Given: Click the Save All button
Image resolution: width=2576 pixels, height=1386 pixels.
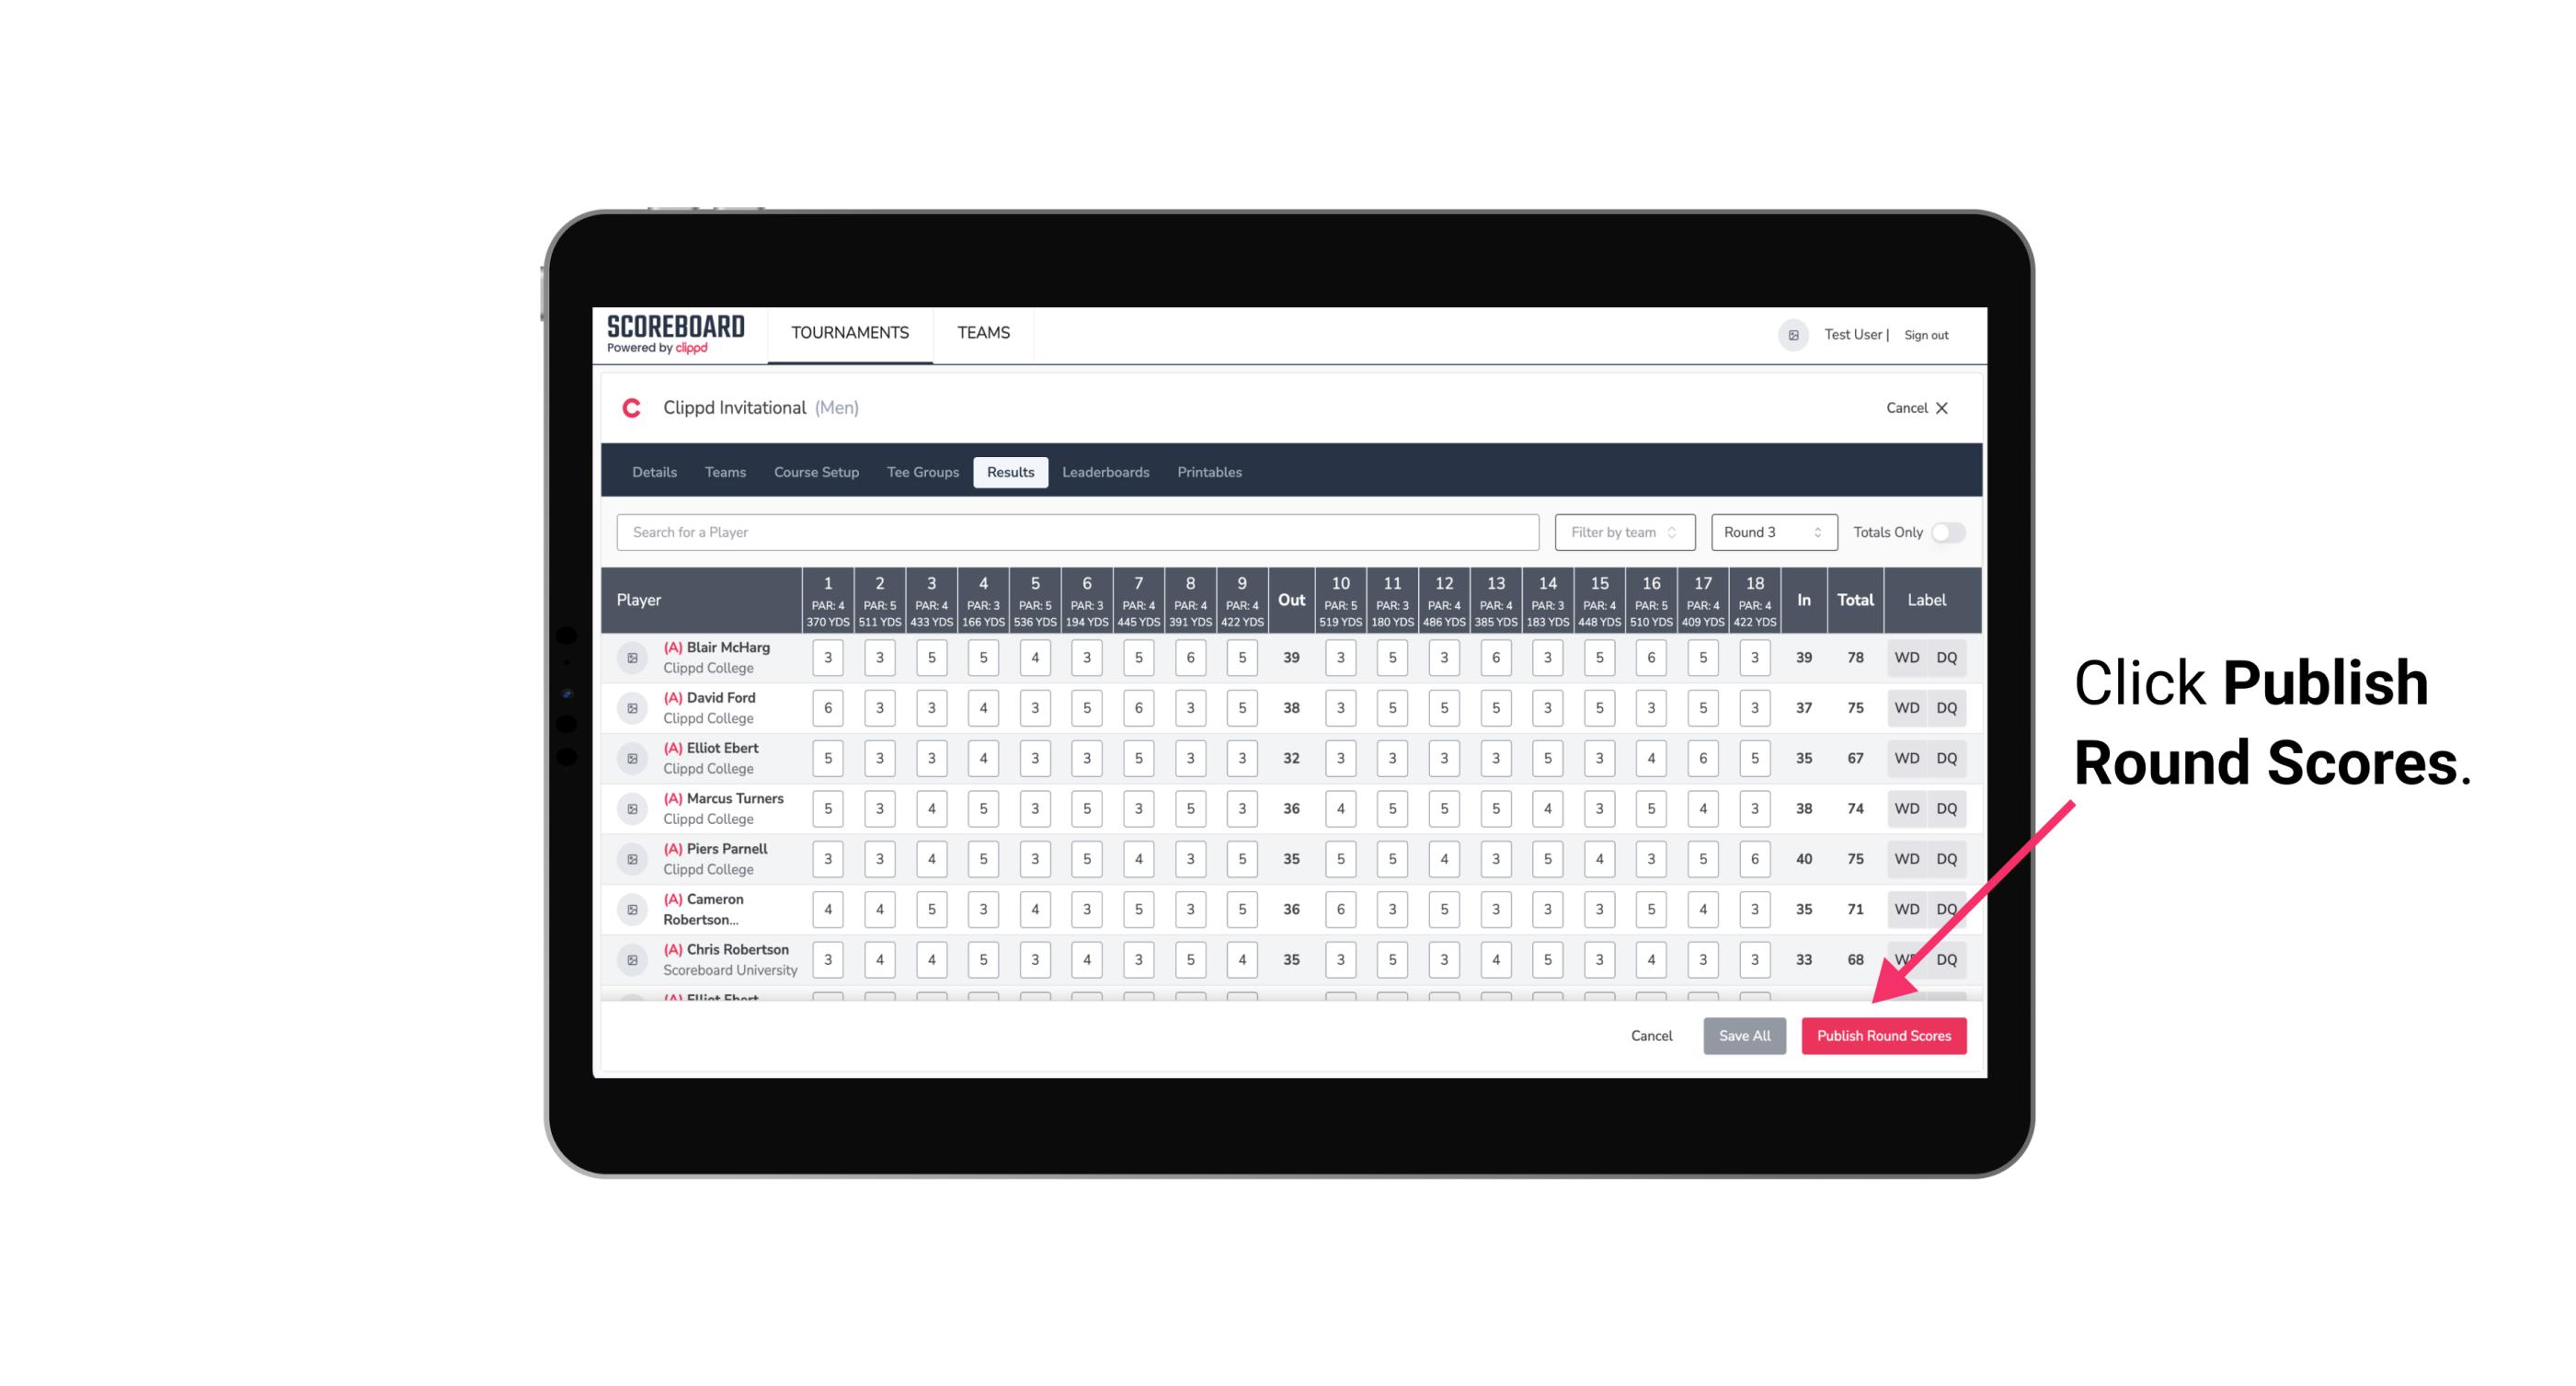Looking at the screenshot, I should (x=1744, y=1035).
